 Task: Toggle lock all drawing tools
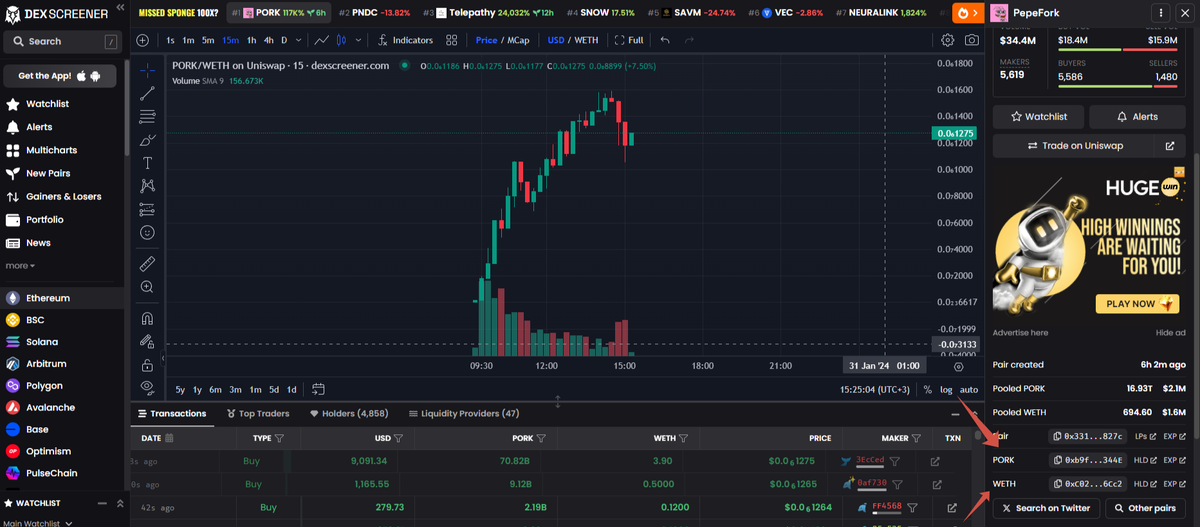click(x=147, y=365)
